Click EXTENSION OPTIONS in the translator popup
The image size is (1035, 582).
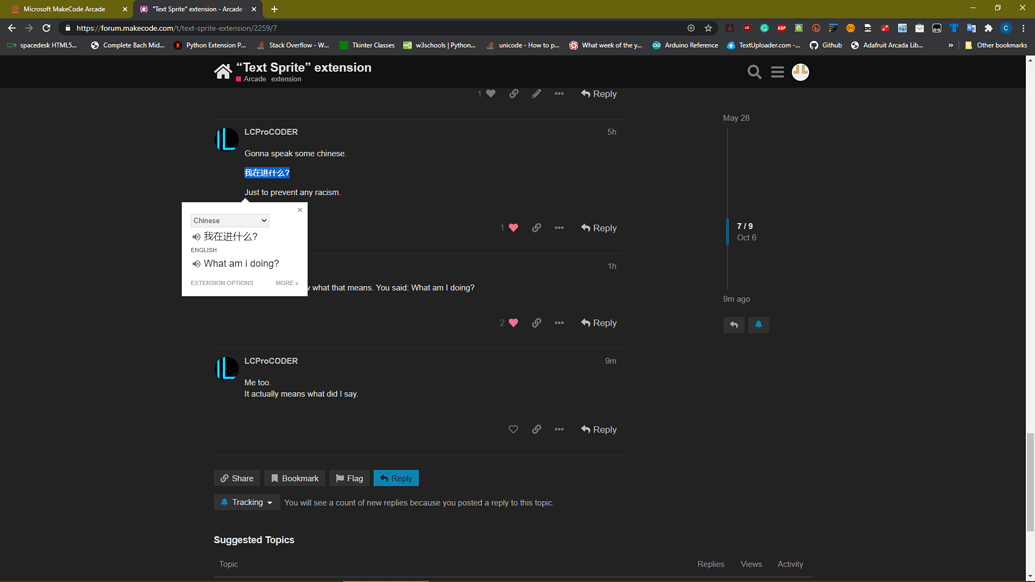221,283
